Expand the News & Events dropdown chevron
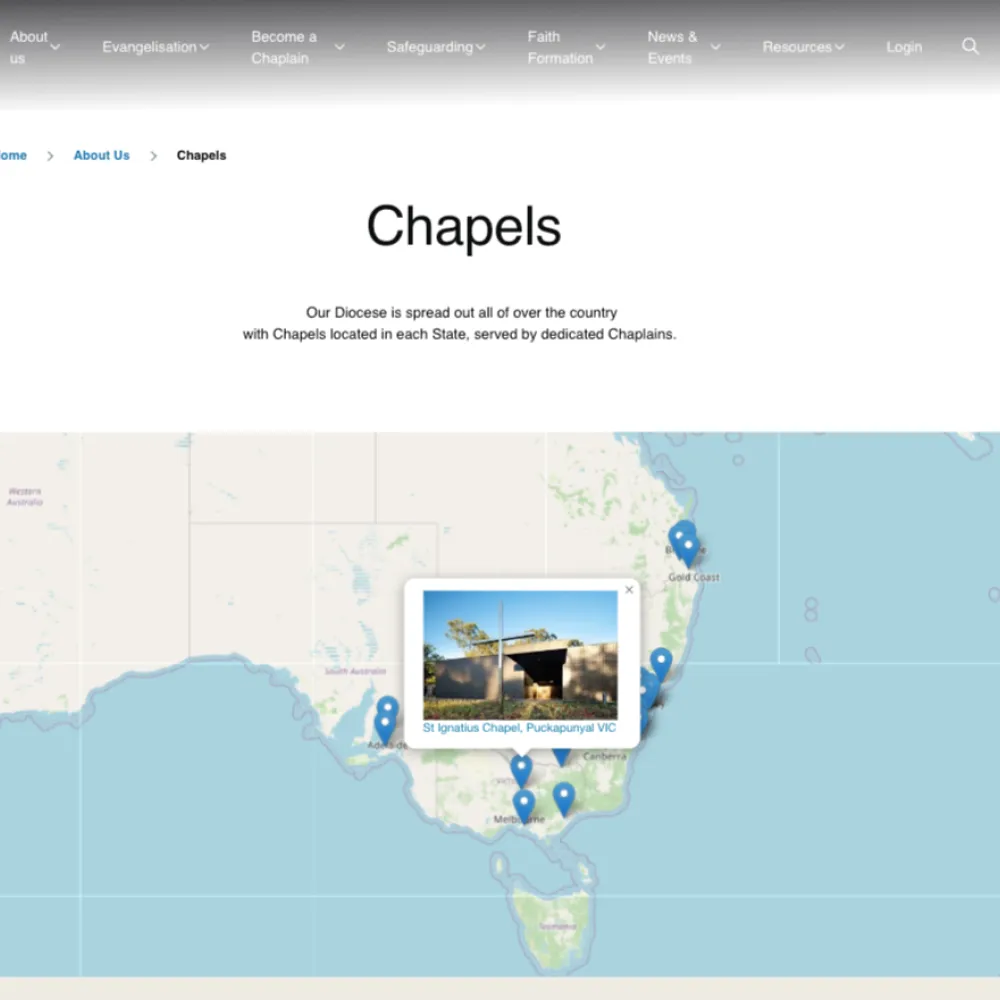The image size is (1000, 1000). click(716, 47)
